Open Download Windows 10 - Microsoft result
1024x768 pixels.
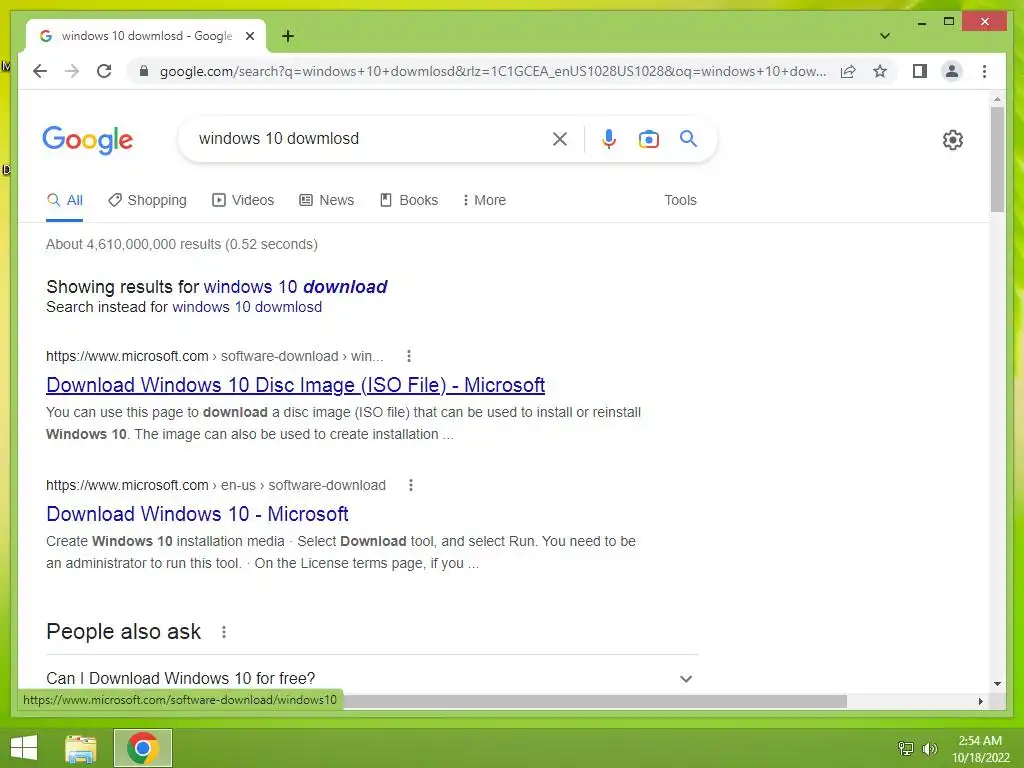pos(197,514)
